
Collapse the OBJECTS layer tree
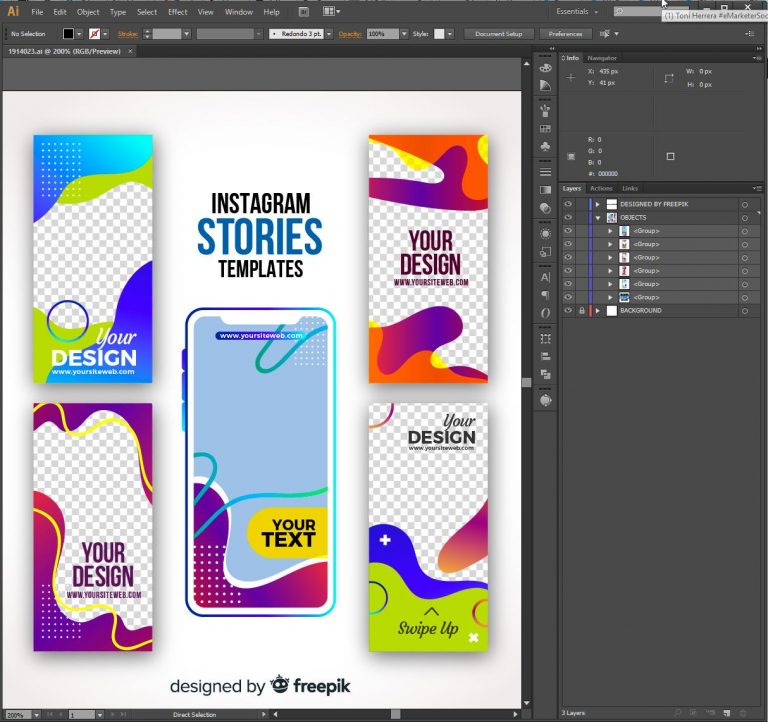[598, 217]
